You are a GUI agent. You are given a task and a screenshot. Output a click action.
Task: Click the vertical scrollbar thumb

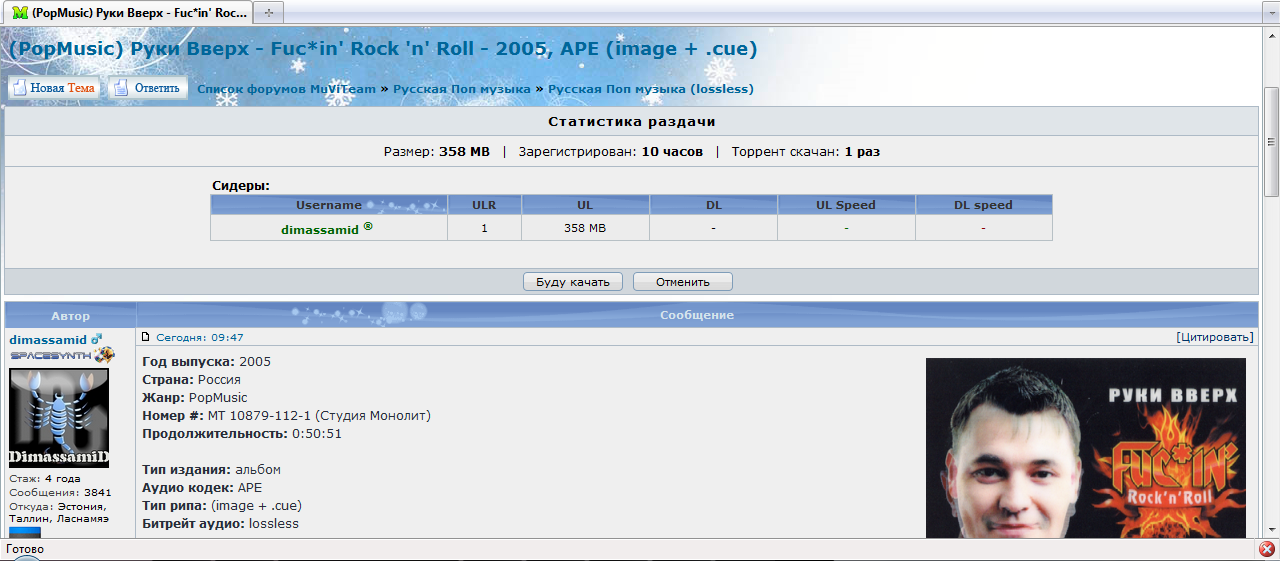(x=1272, y=140)
